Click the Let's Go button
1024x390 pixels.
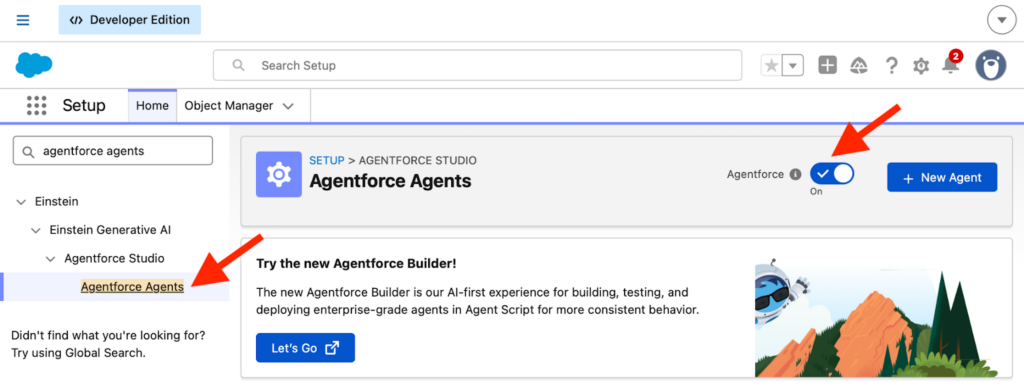(305, 348)
